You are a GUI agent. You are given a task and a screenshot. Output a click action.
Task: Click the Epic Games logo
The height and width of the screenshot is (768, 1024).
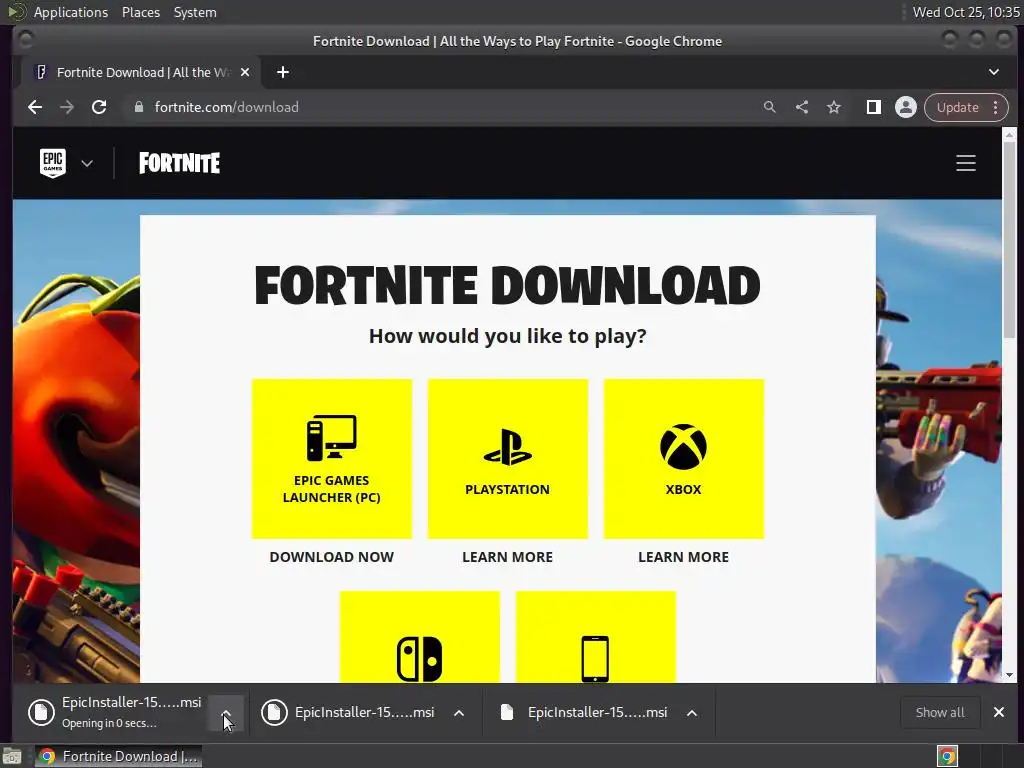53,163
